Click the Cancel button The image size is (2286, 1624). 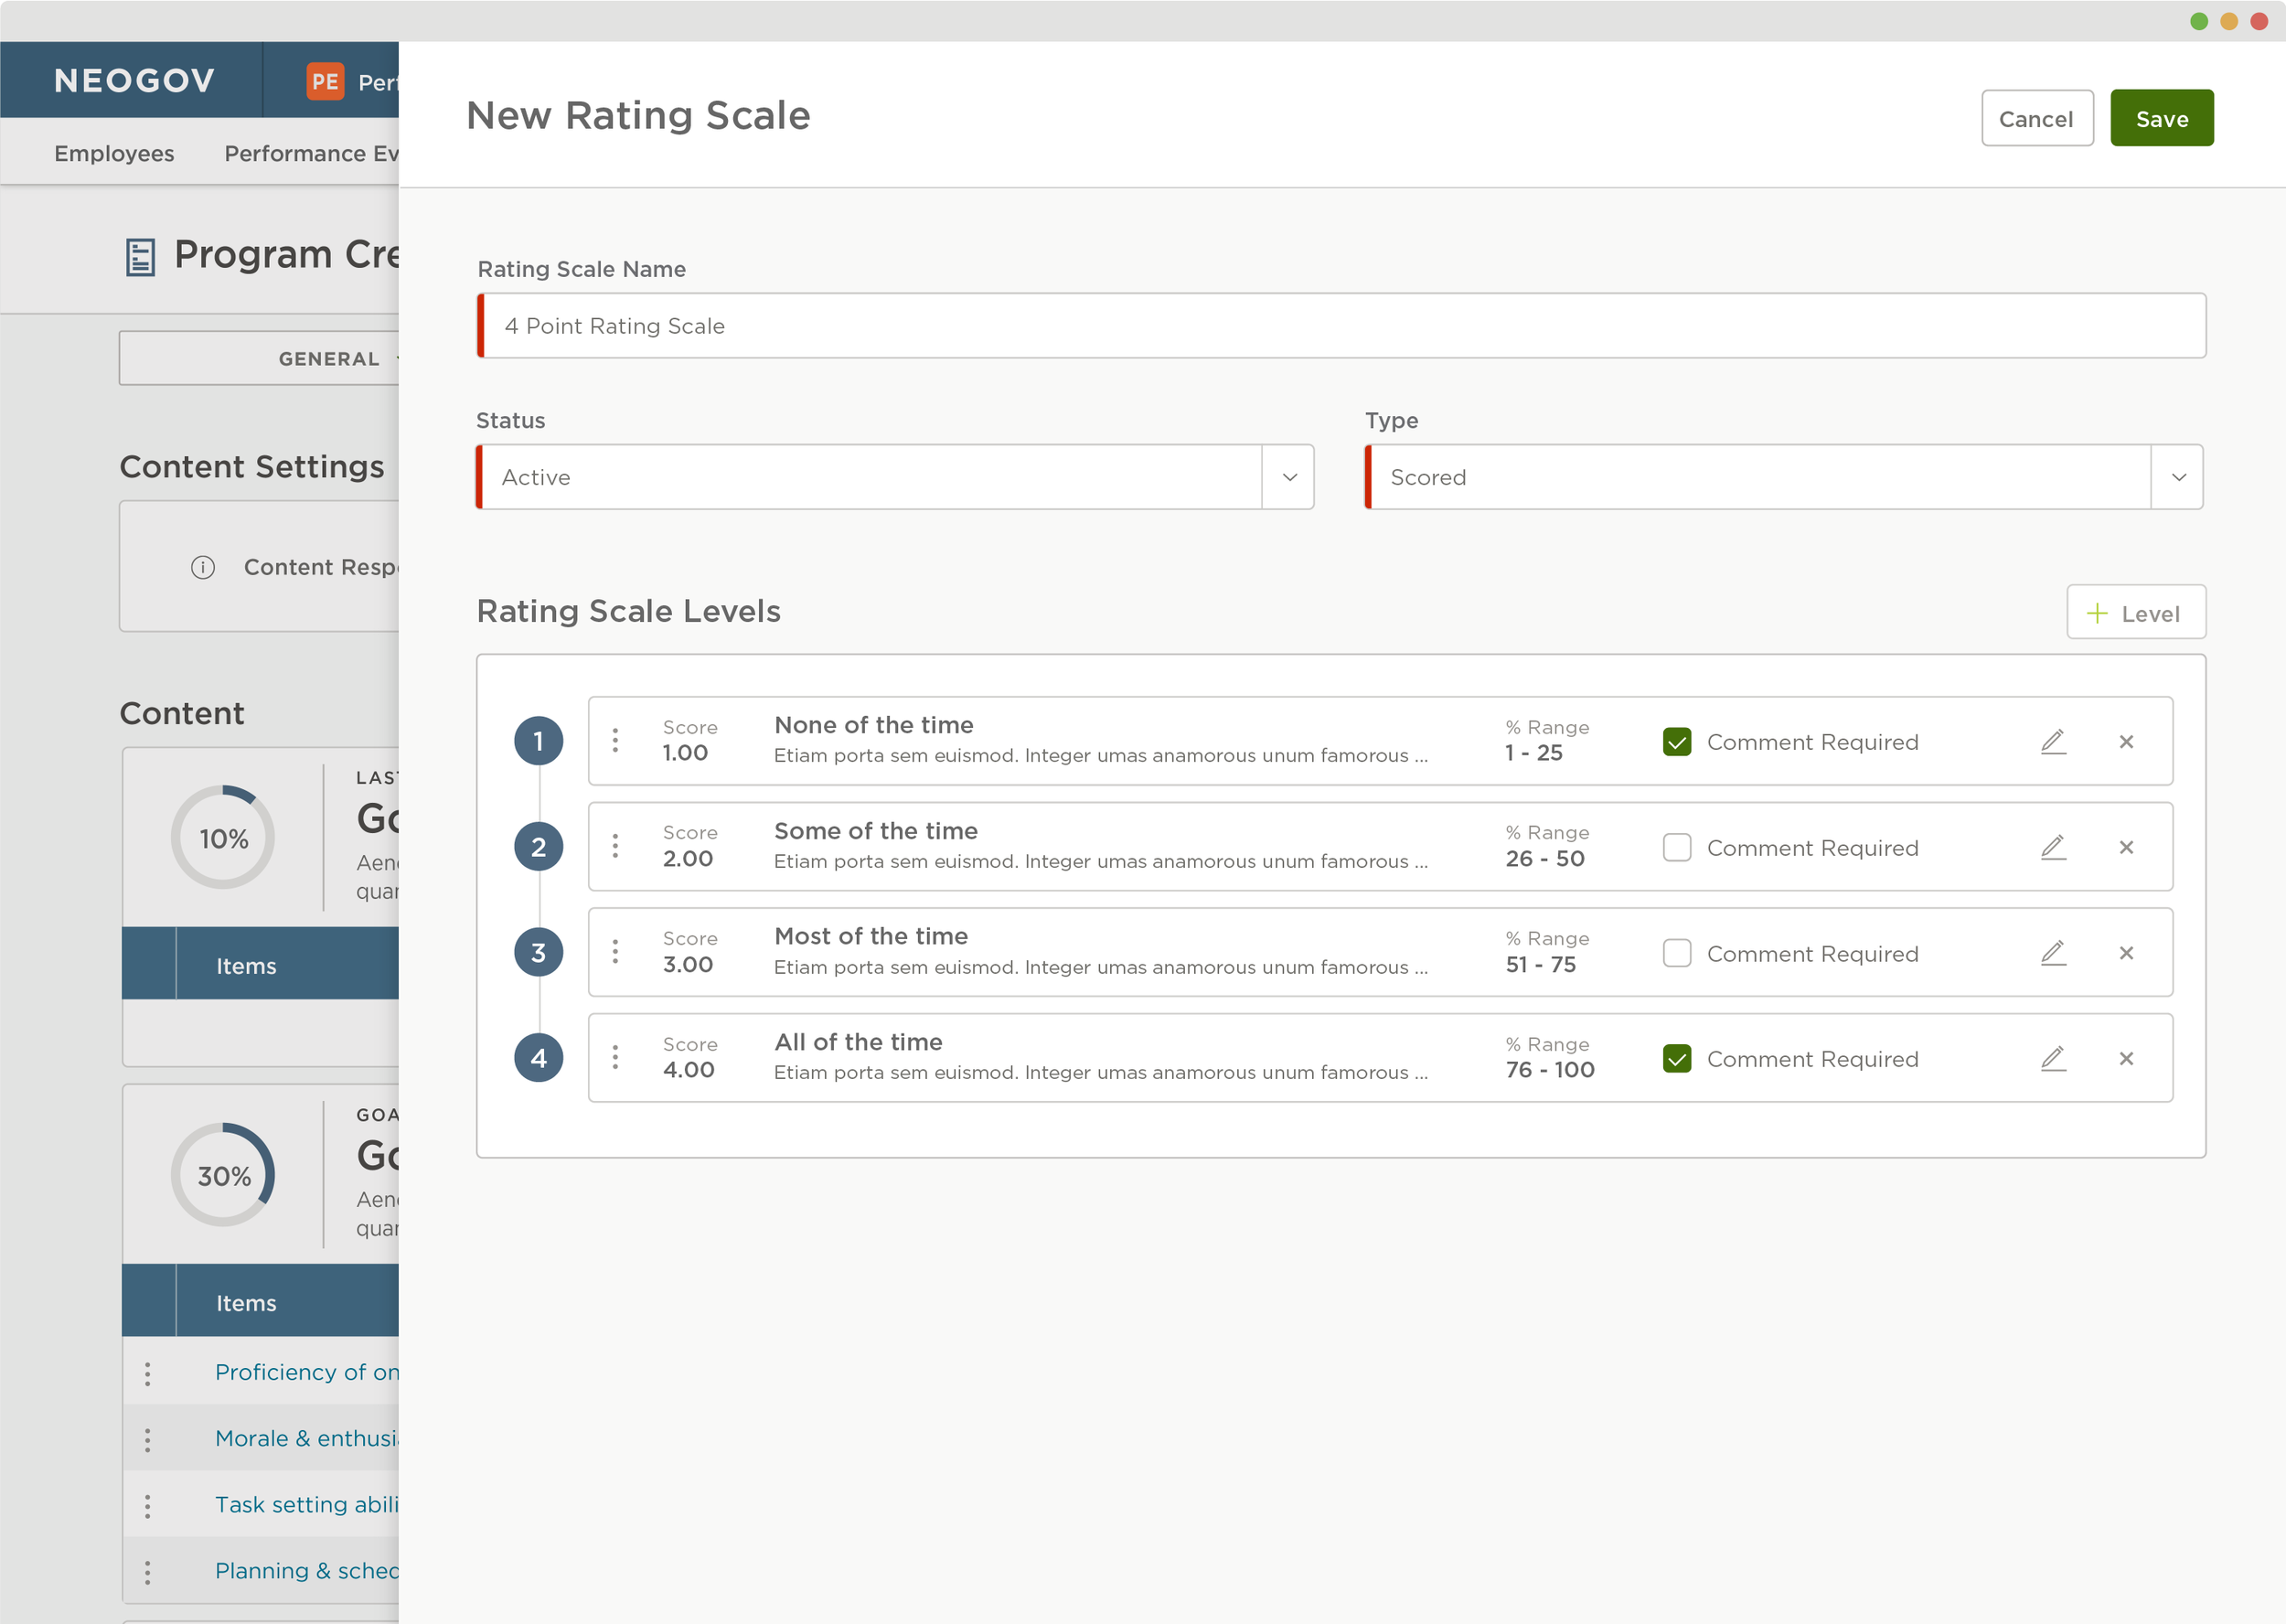point(2035,118)
